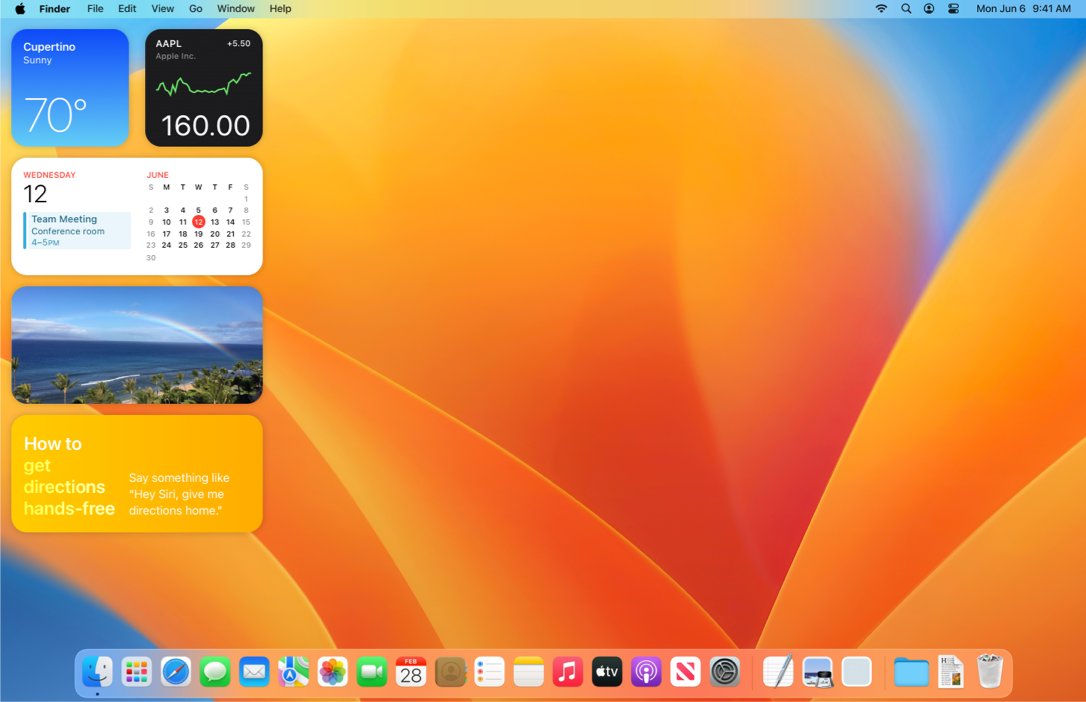
Task: Open Spotlight search from menu bar
Action: pos(906,8)
